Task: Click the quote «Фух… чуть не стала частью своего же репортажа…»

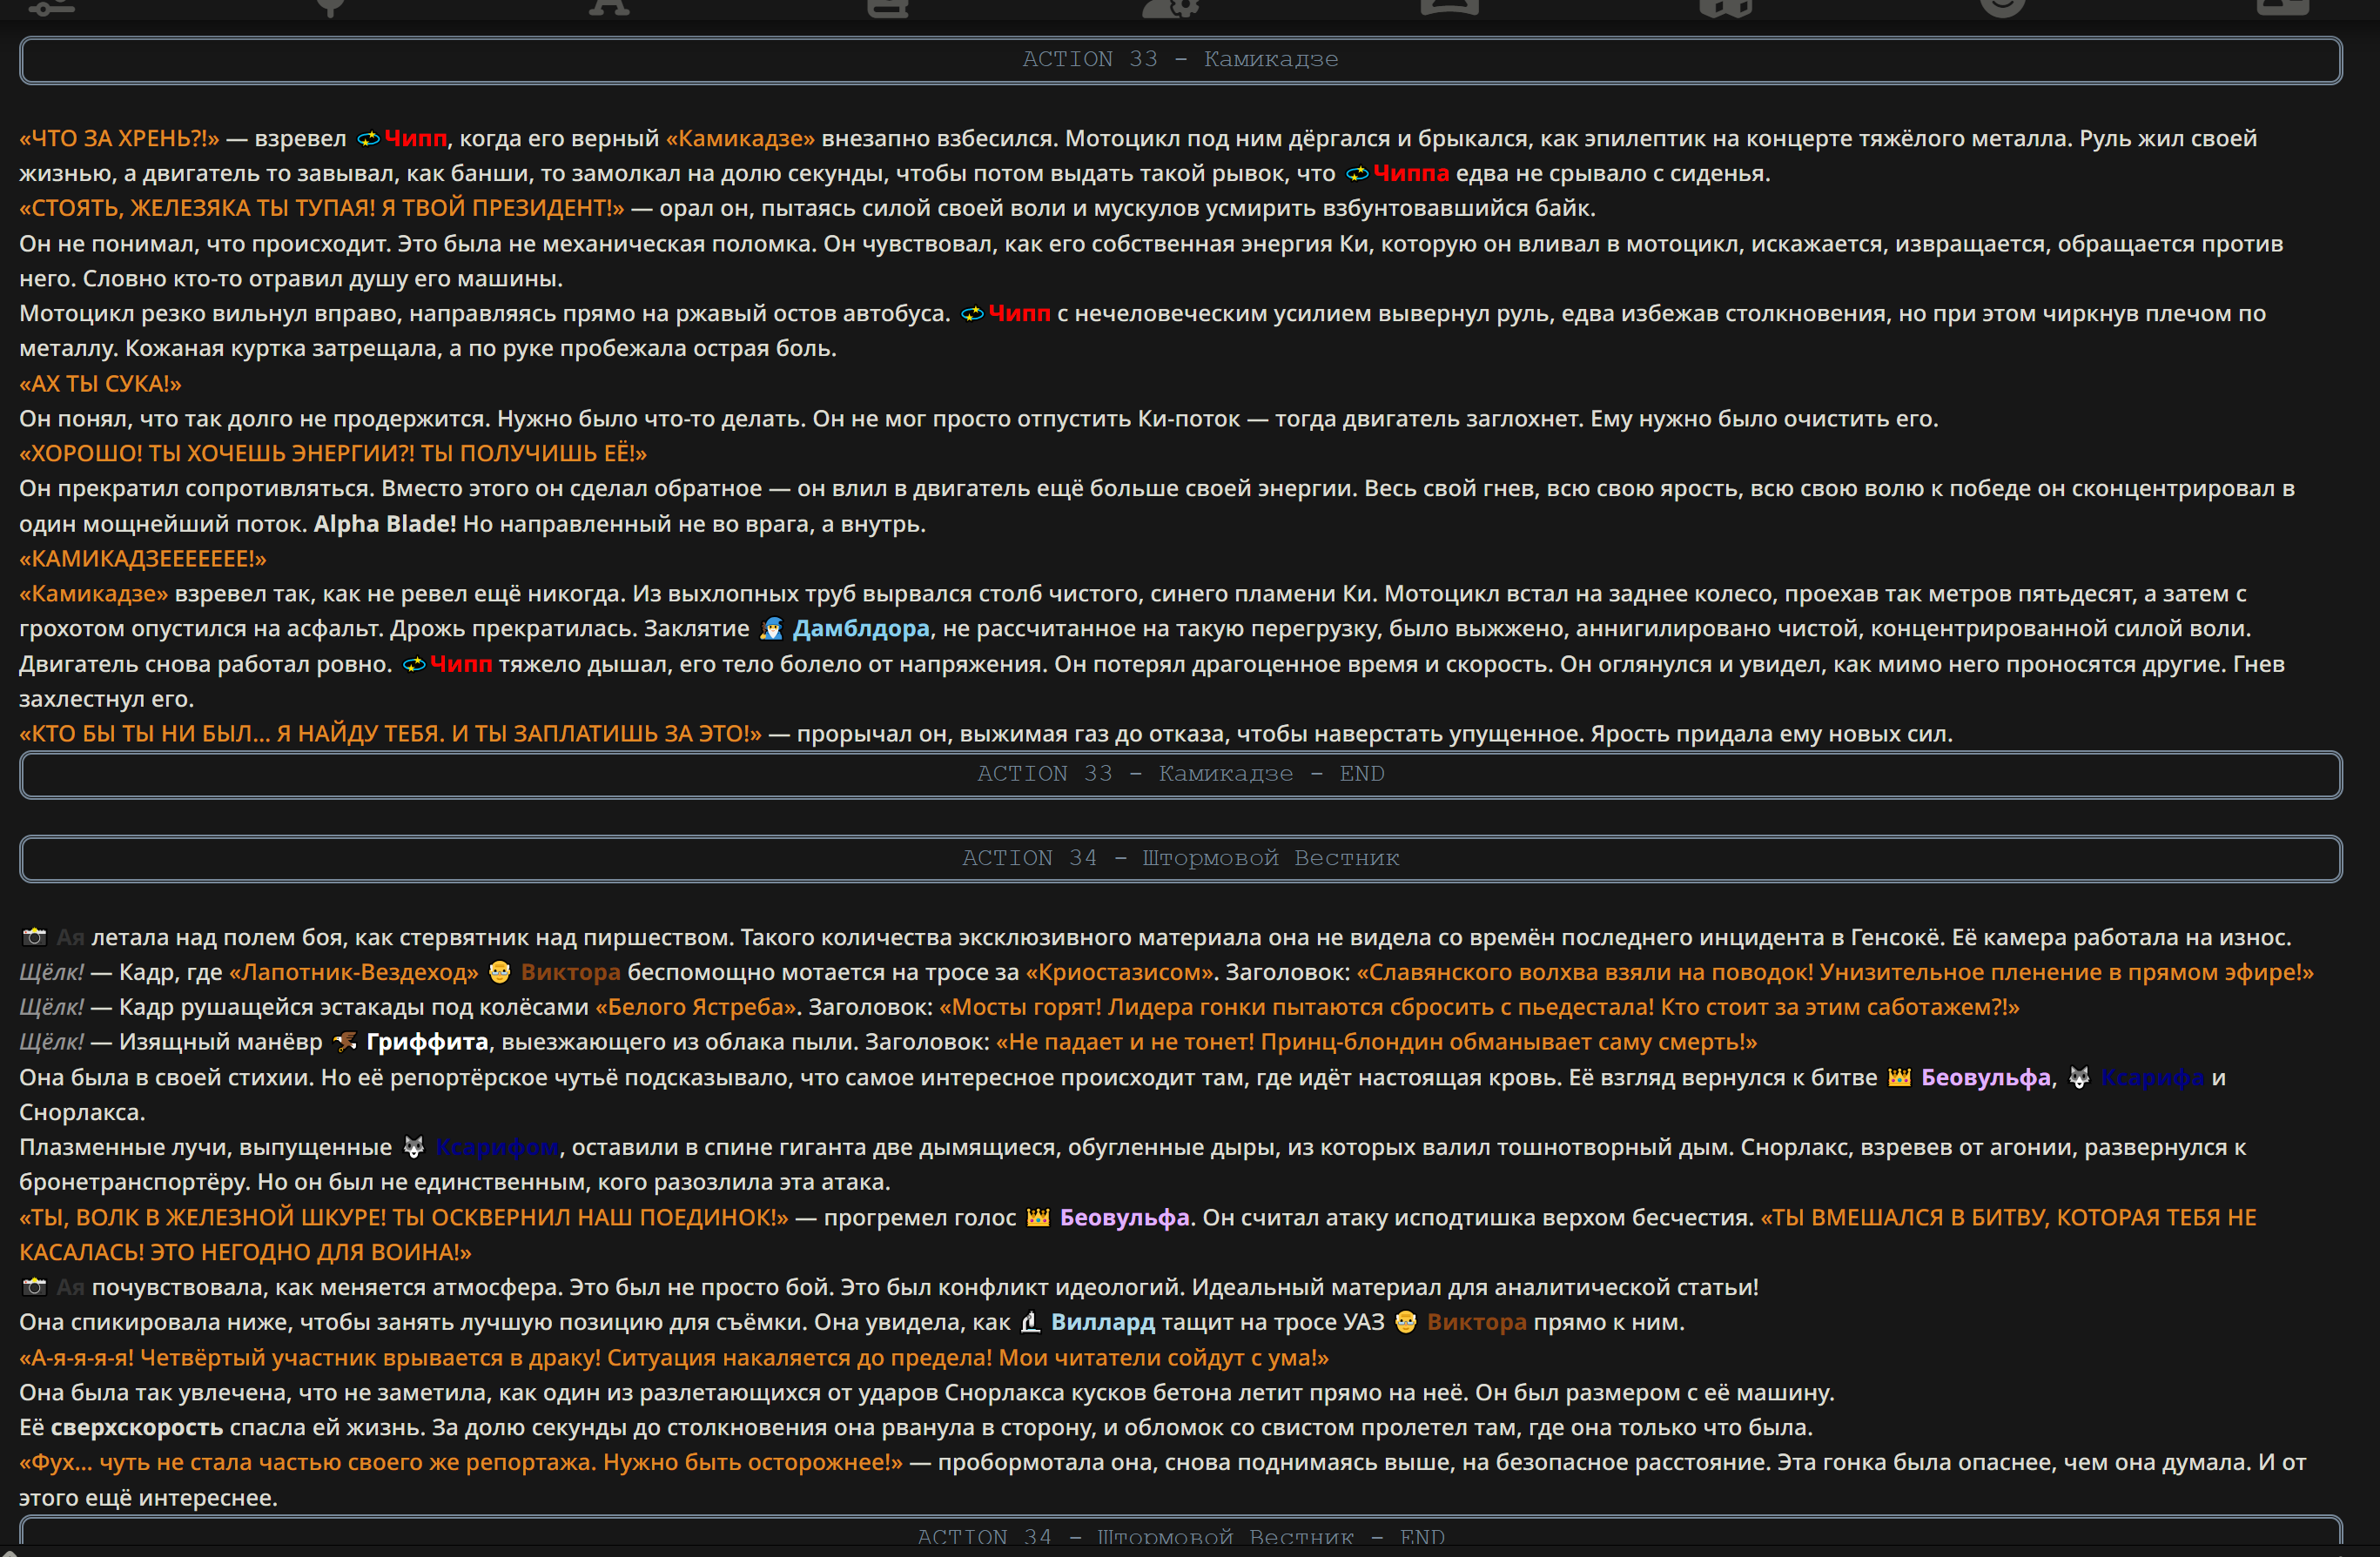Action: coord(461,1463)
